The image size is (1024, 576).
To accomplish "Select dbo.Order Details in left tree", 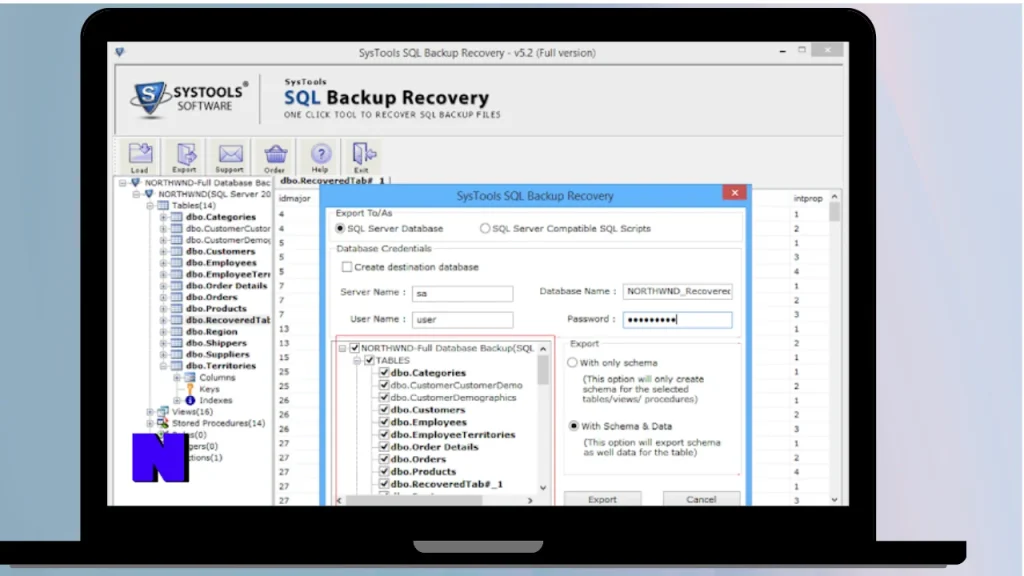I will [226, 286].
